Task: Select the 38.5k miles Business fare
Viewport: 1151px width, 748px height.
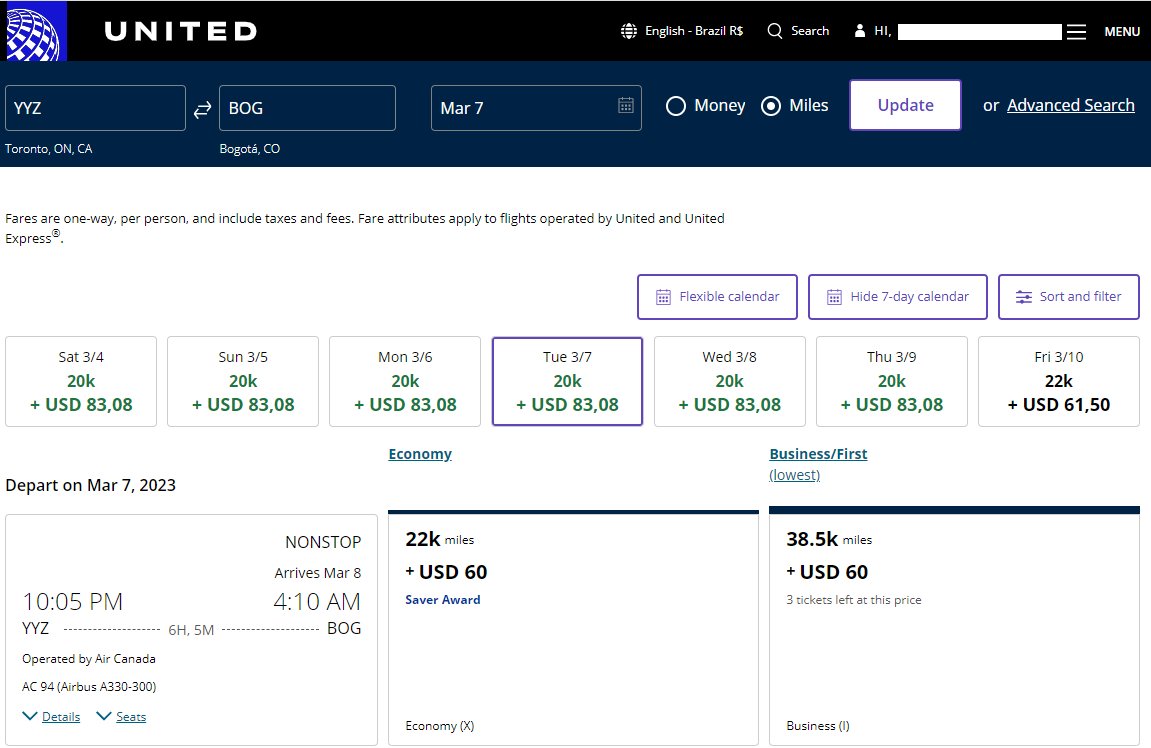Action: pos(954,626)
